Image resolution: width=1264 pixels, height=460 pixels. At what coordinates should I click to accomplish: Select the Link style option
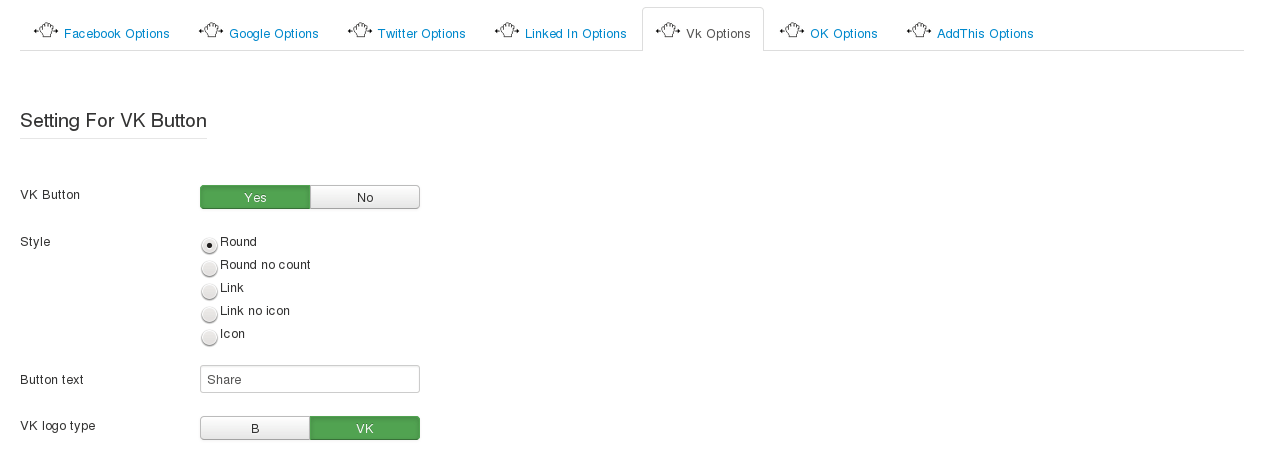(209, 291)
